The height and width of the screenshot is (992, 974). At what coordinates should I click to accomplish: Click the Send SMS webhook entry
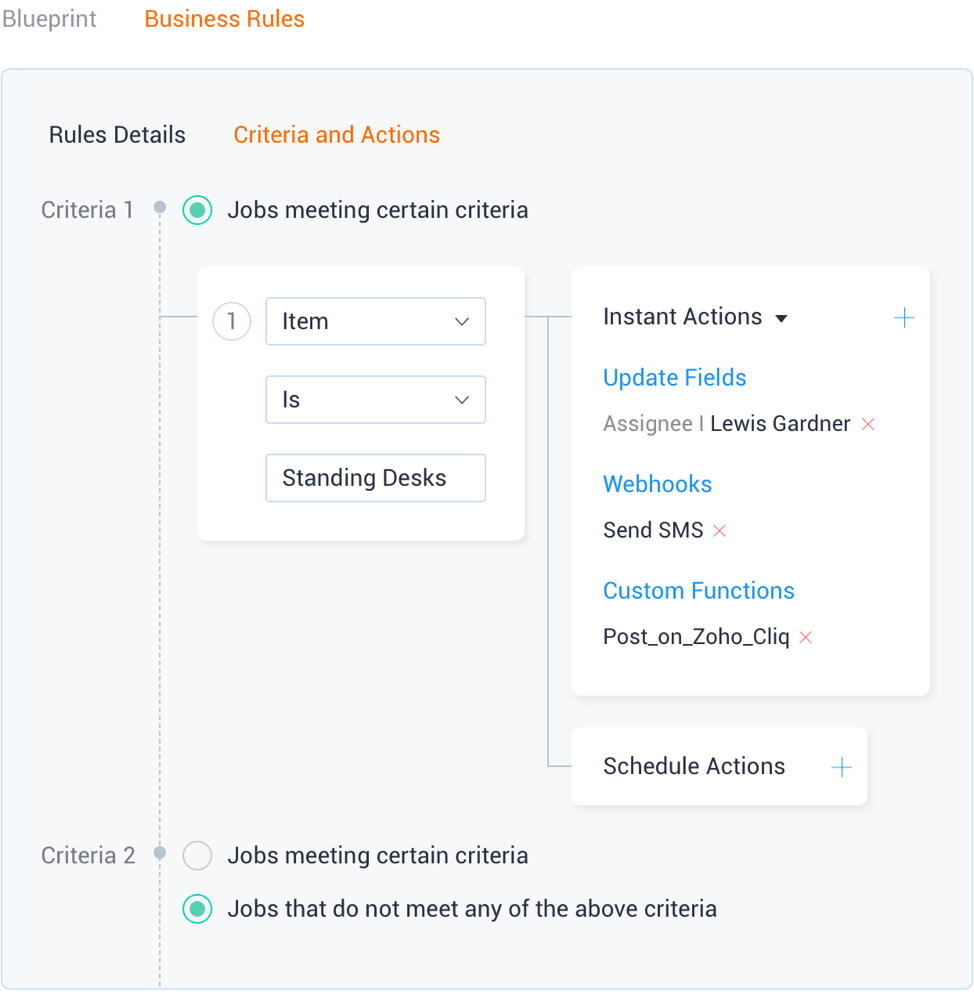(653, 530)
